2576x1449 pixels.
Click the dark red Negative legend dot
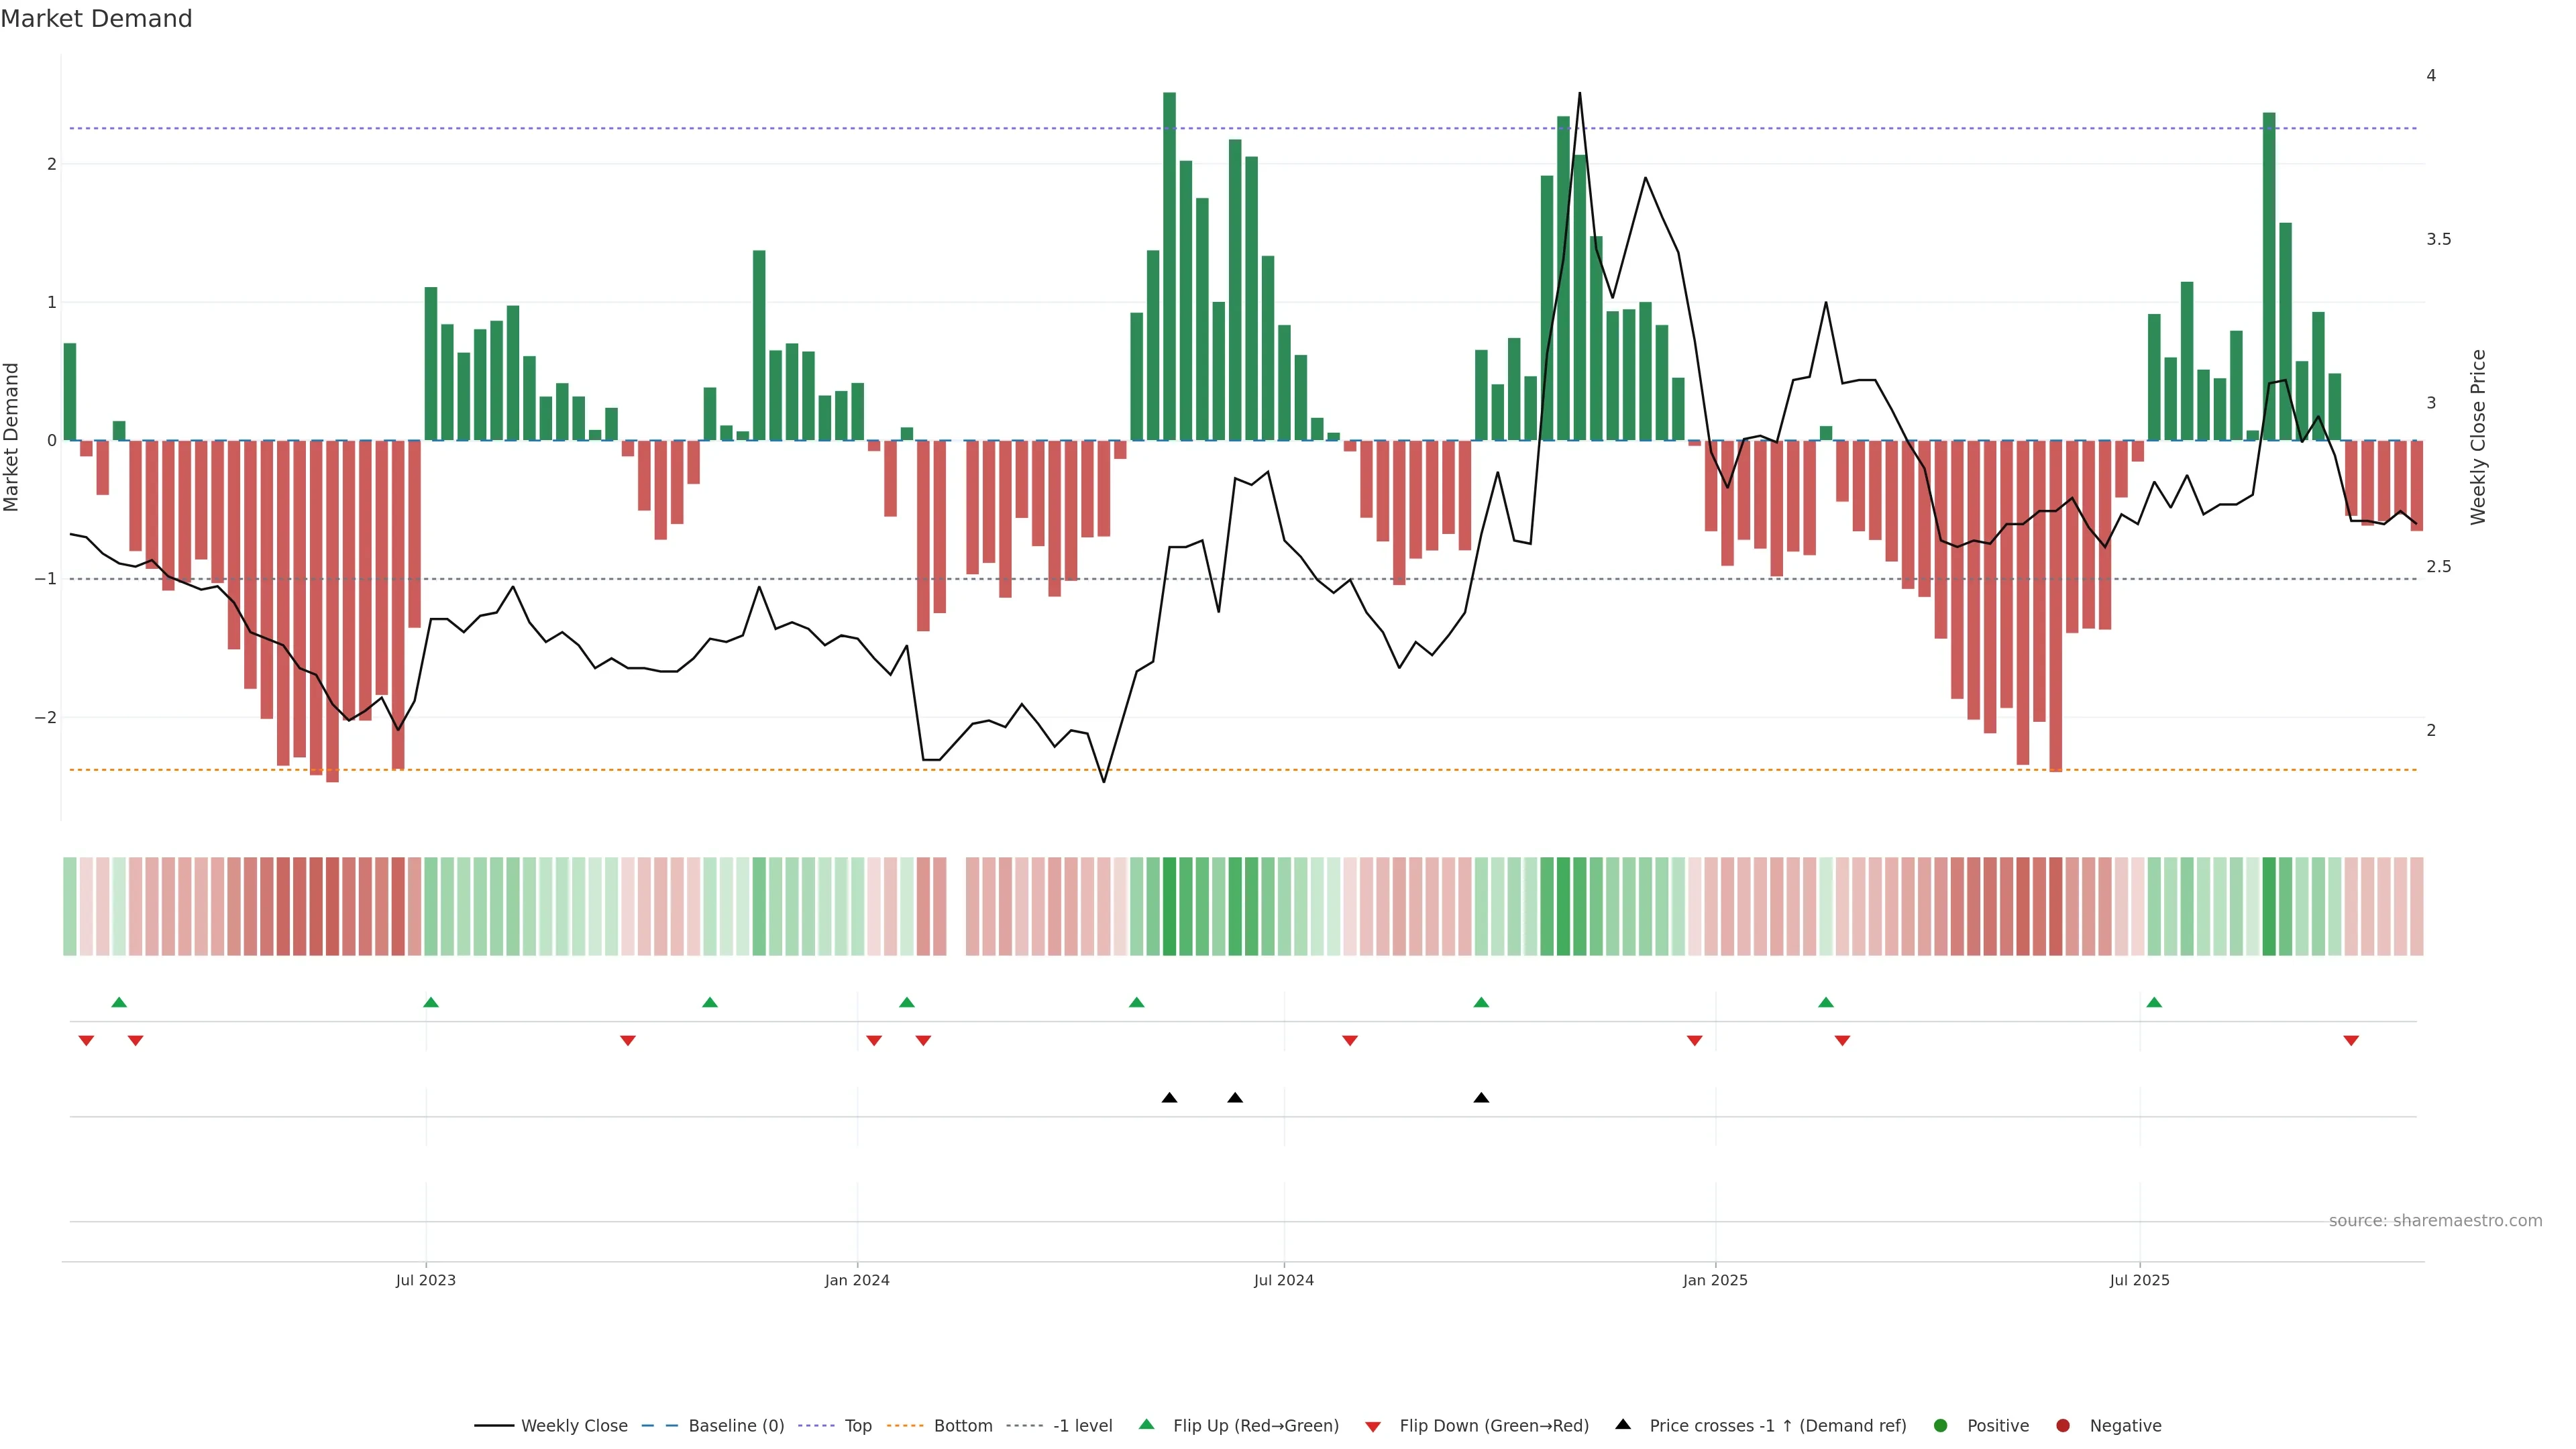pos(2063,1426)
